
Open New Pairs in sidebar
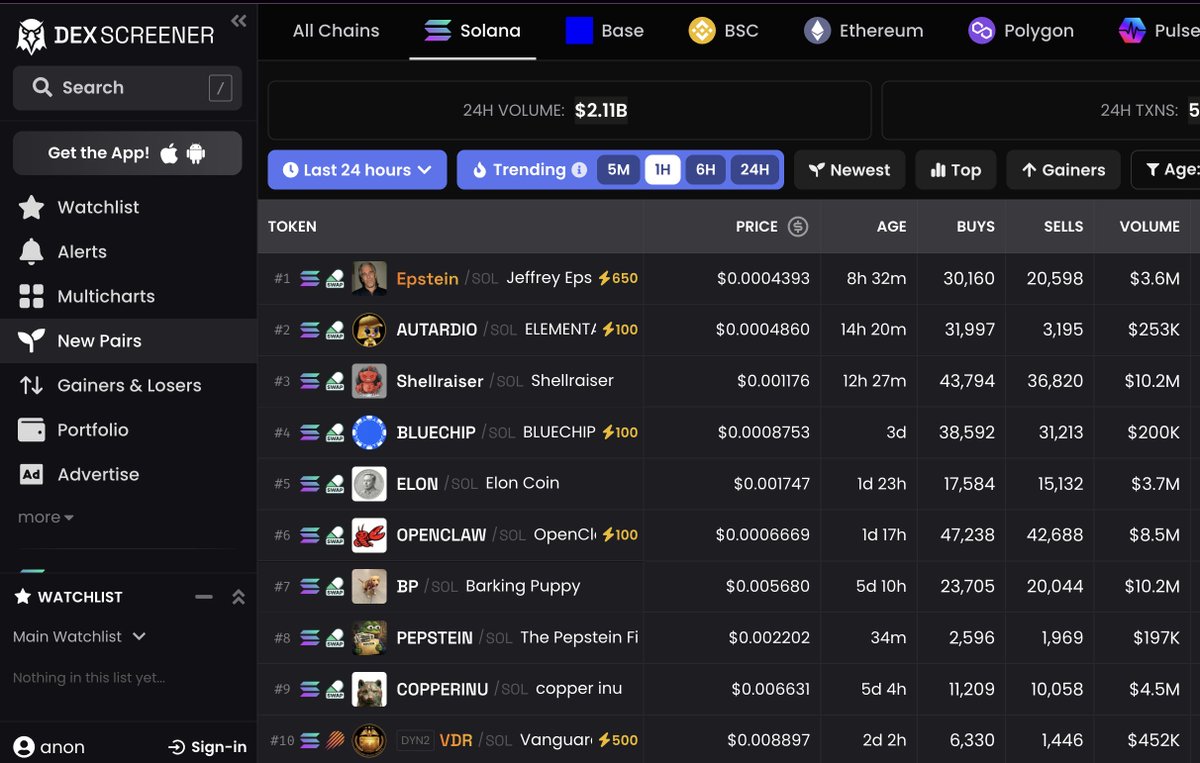pyautogui.click(x=128, y=341)
